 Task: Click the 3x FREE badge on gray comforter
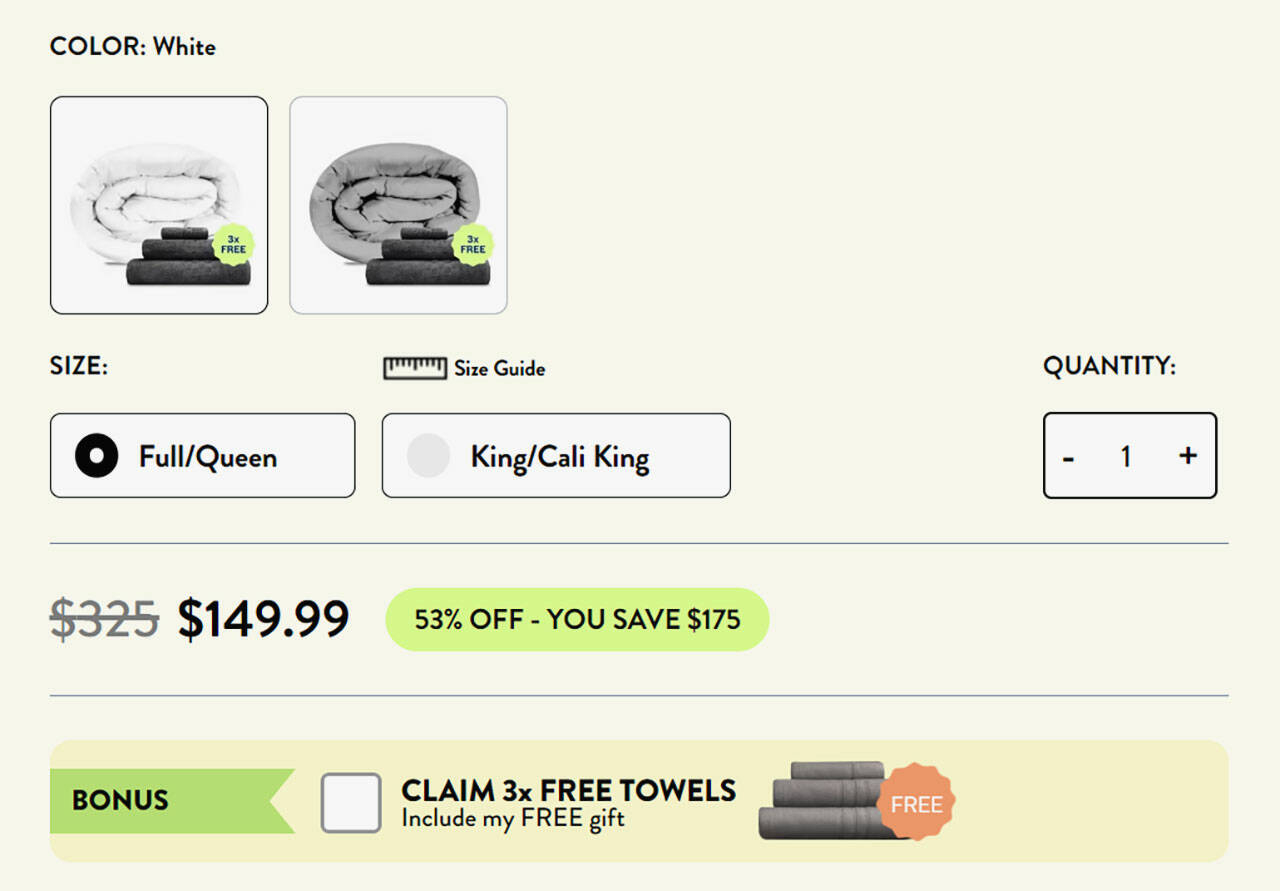tap(473, 244)
